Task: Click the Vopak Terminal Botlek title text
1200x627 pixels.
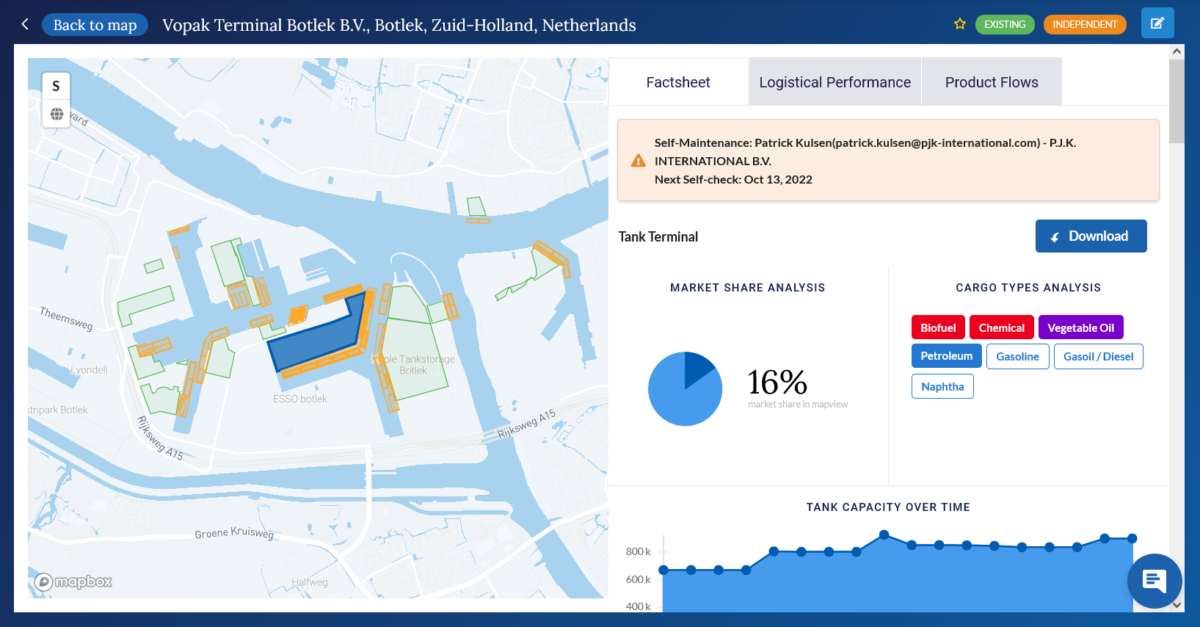Action: (x=399, y=25)
